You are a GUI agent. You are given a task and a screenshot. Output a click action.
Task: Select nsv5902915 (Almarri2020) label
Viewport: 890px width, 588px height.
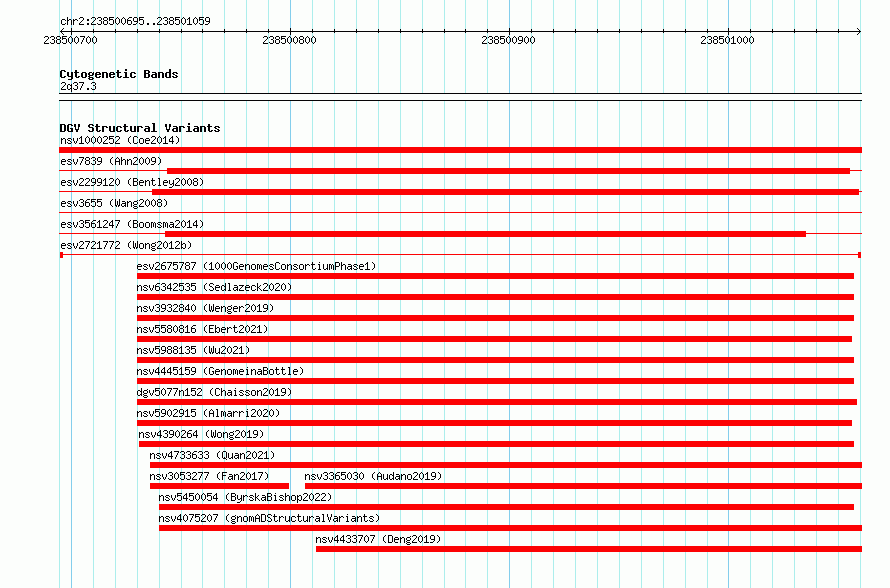[208, 413]
